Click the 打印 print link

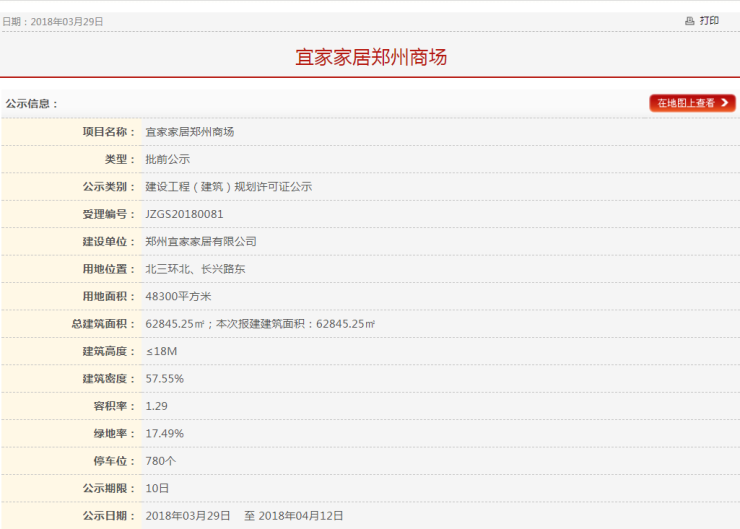(x=709, y=21)
